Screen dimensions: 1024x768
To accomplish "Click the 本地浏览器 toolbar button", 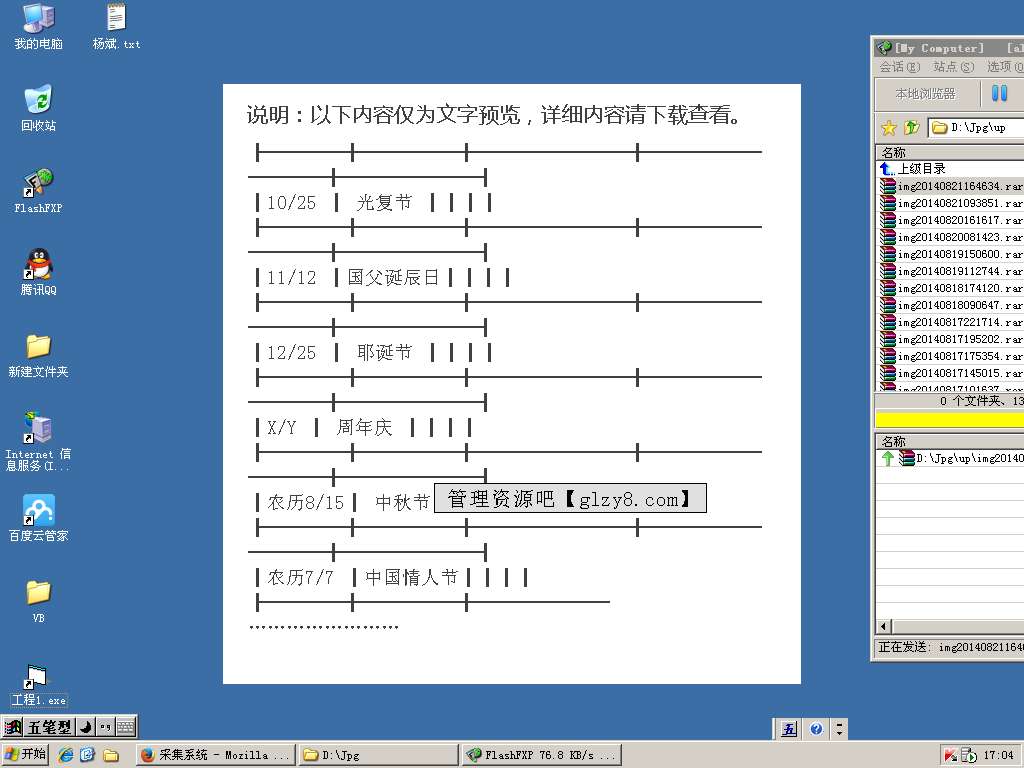I will tap(926, 93).
